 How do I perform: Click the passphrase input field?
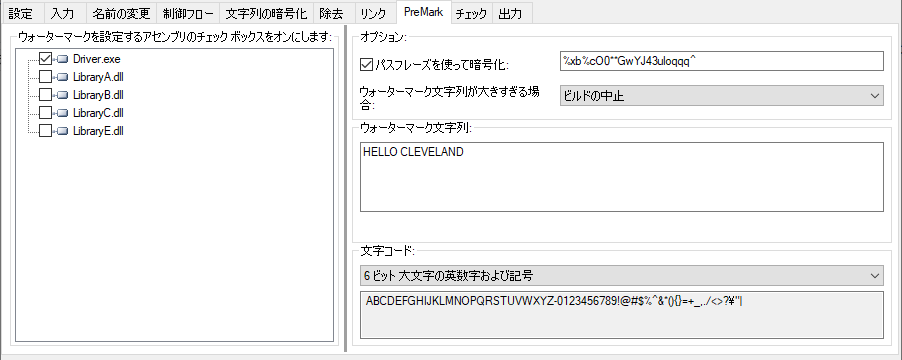pos(721,61)
